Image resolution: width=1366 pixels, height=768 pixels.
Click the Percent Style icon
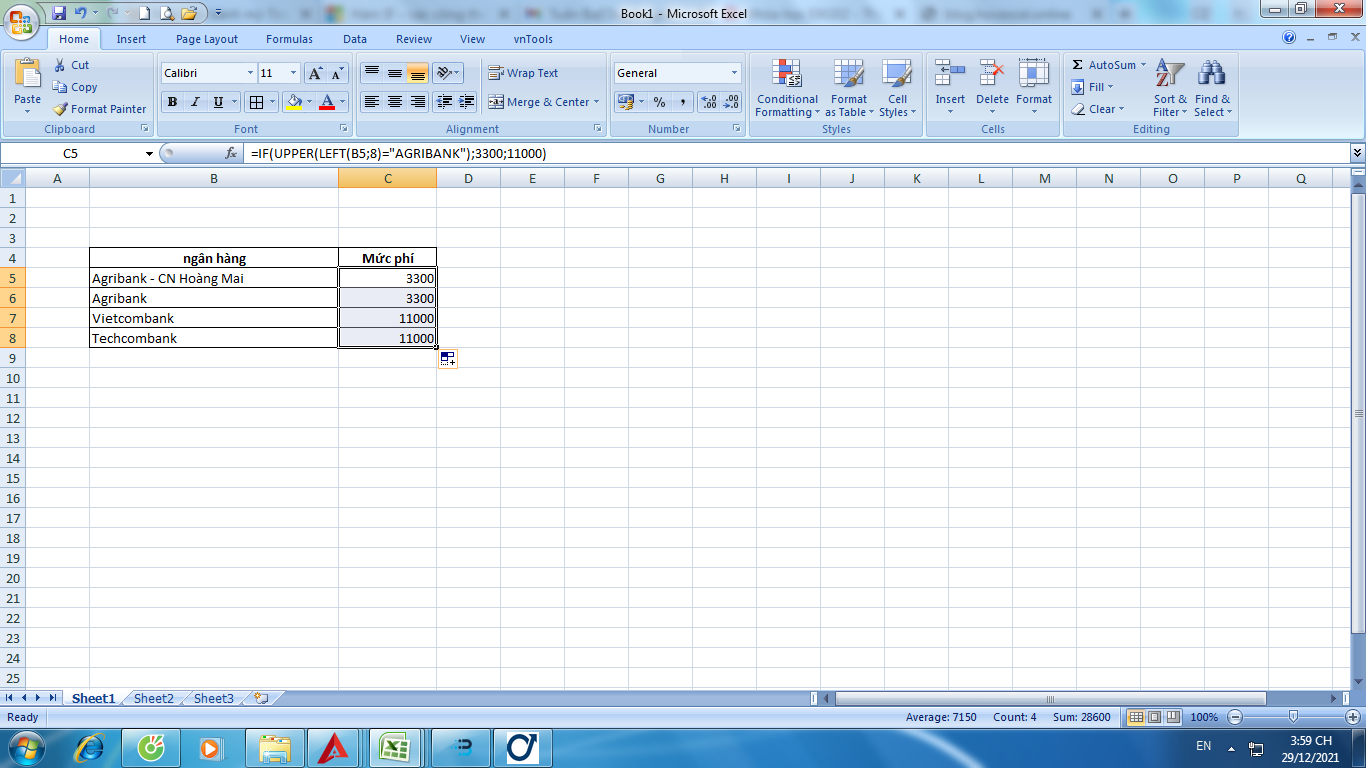coord(659,102)
